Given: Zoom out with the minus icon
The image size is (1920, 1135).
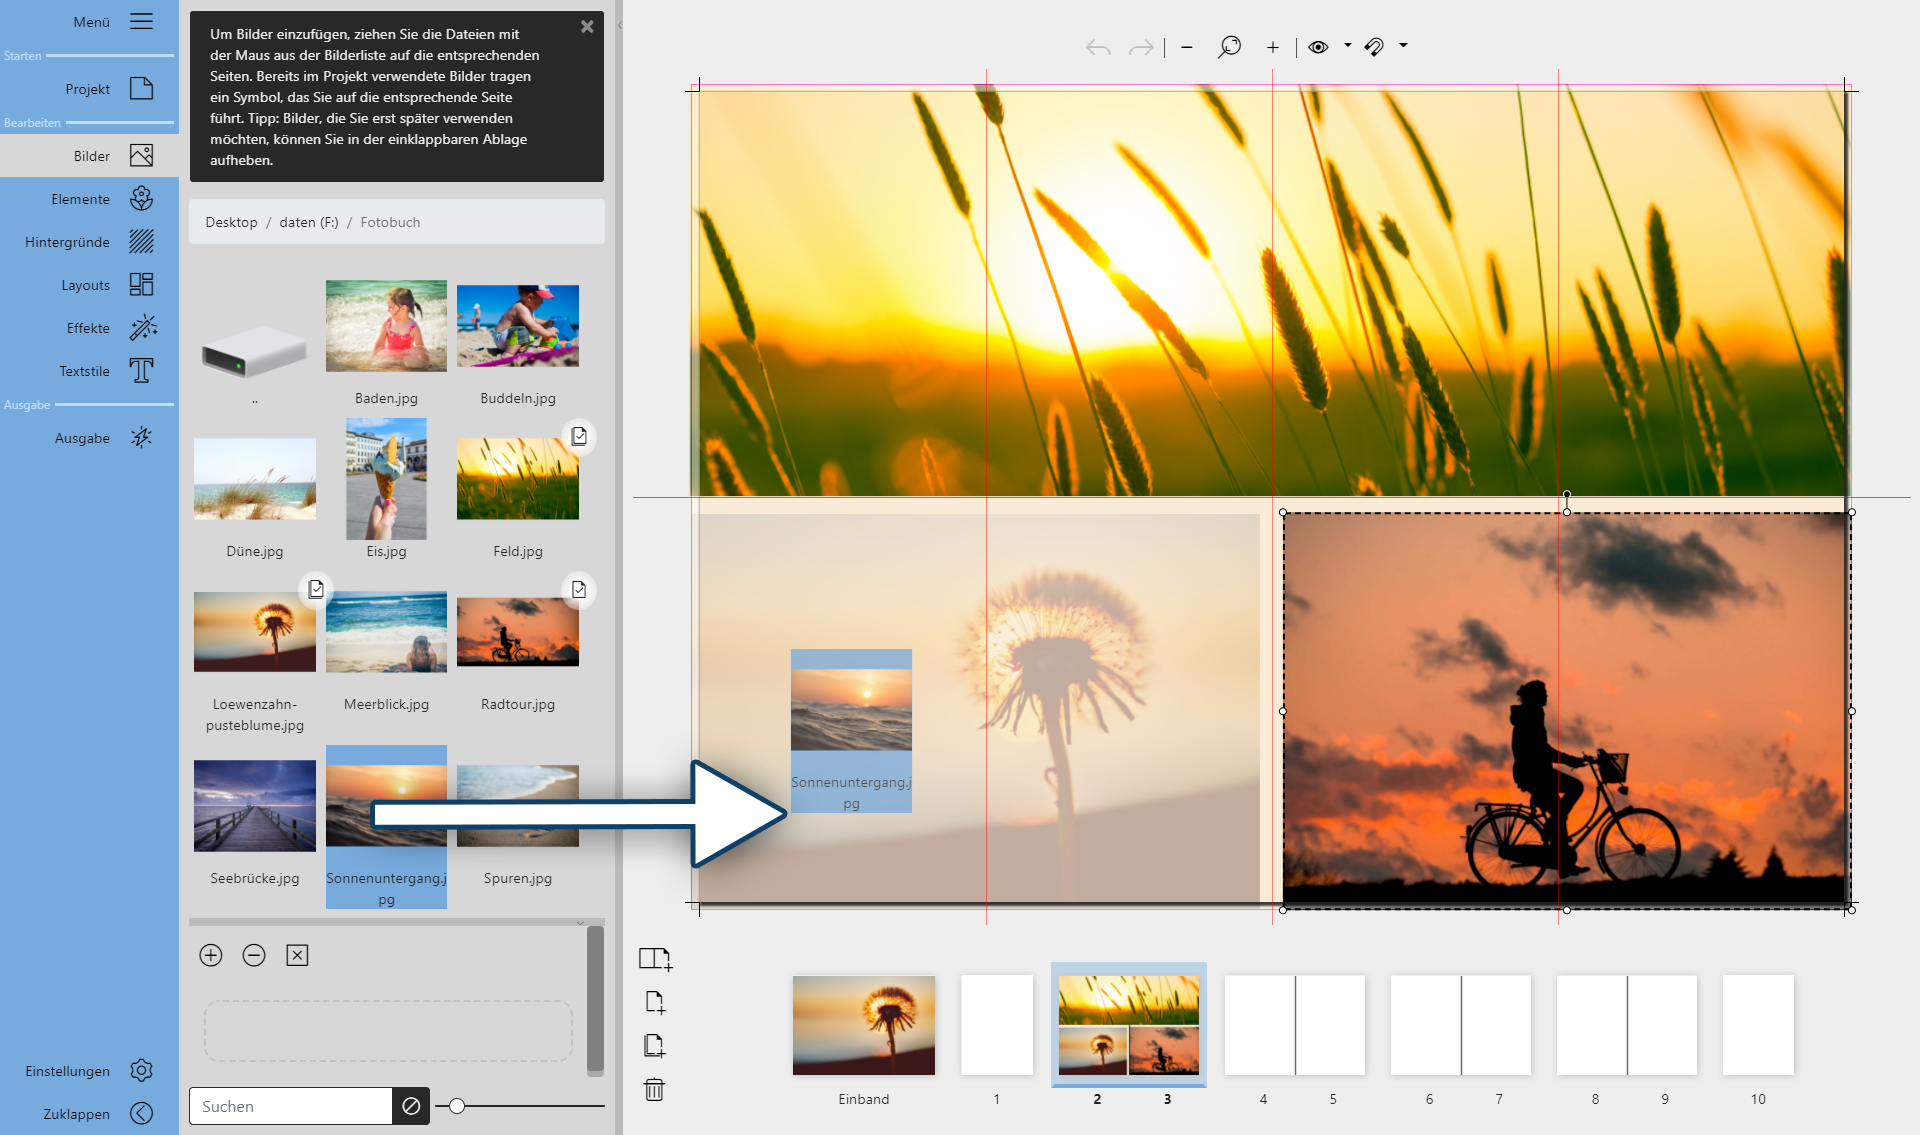Looking at the screenshot, I should tap(1187, 47).
